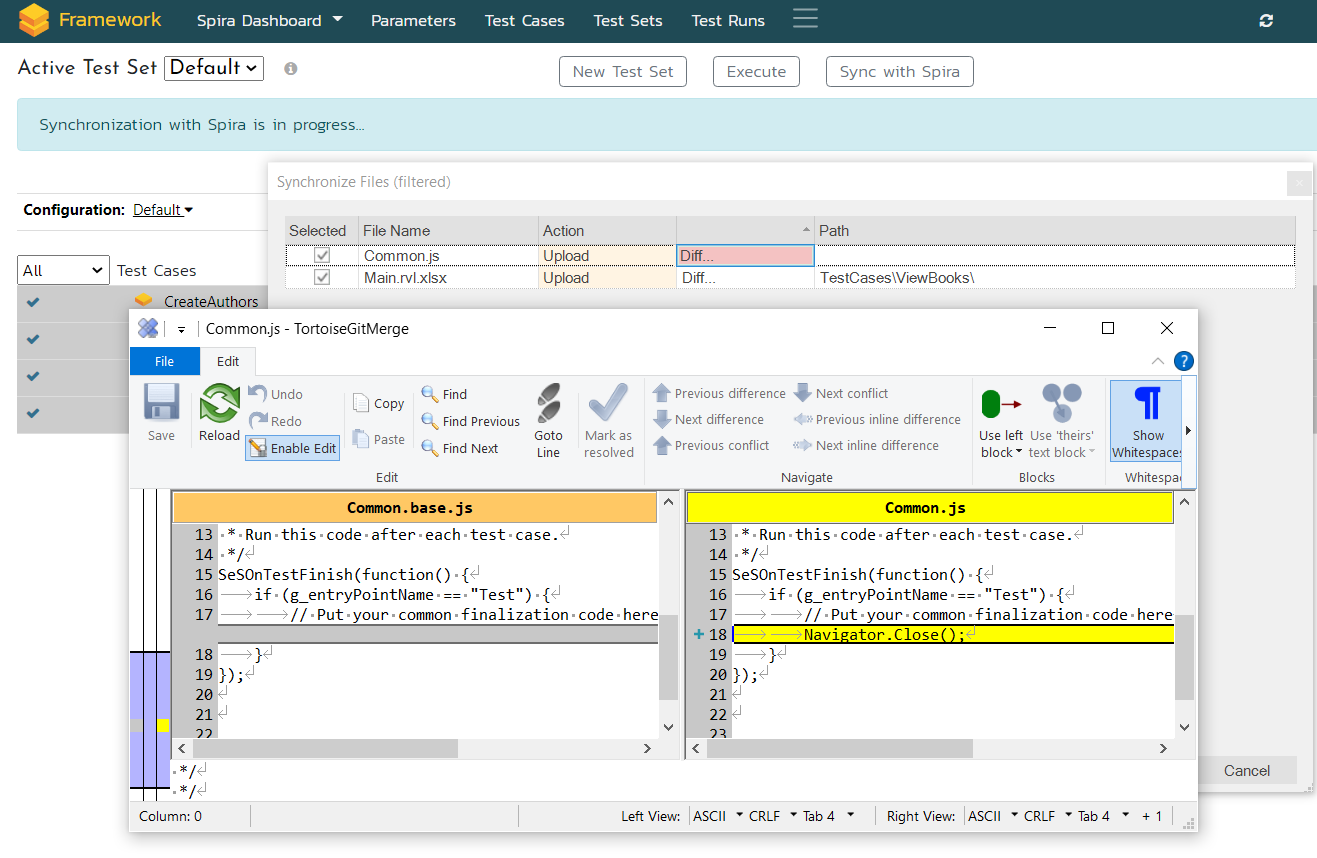Screen dimensions: 1317x858
Task: Open the Active Test Set Default dropdown
Action: [213, 68]
